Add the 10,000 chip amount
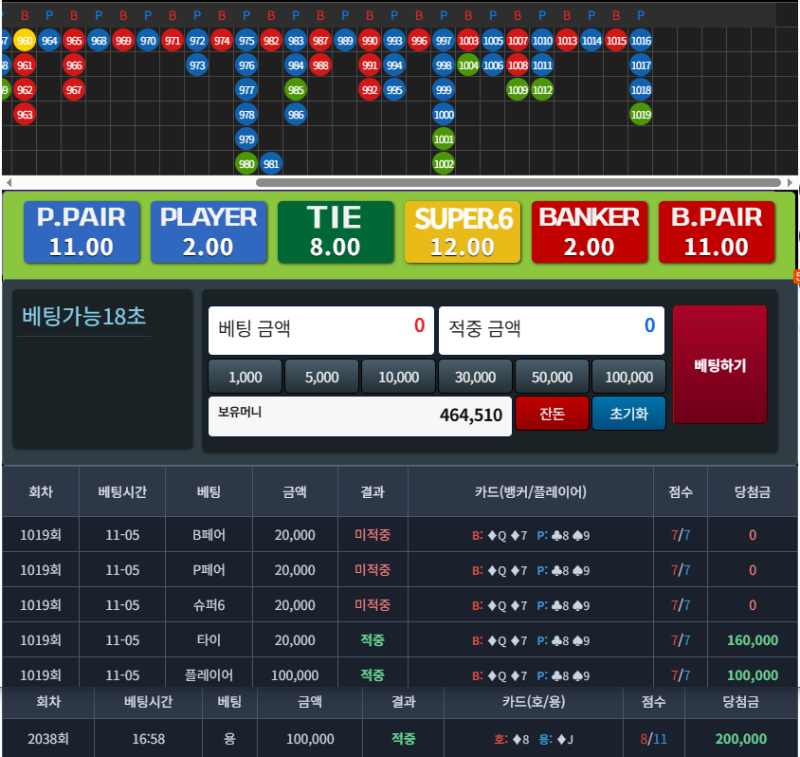This screenshot has height=757, width=800. click(x=398, y=377)
